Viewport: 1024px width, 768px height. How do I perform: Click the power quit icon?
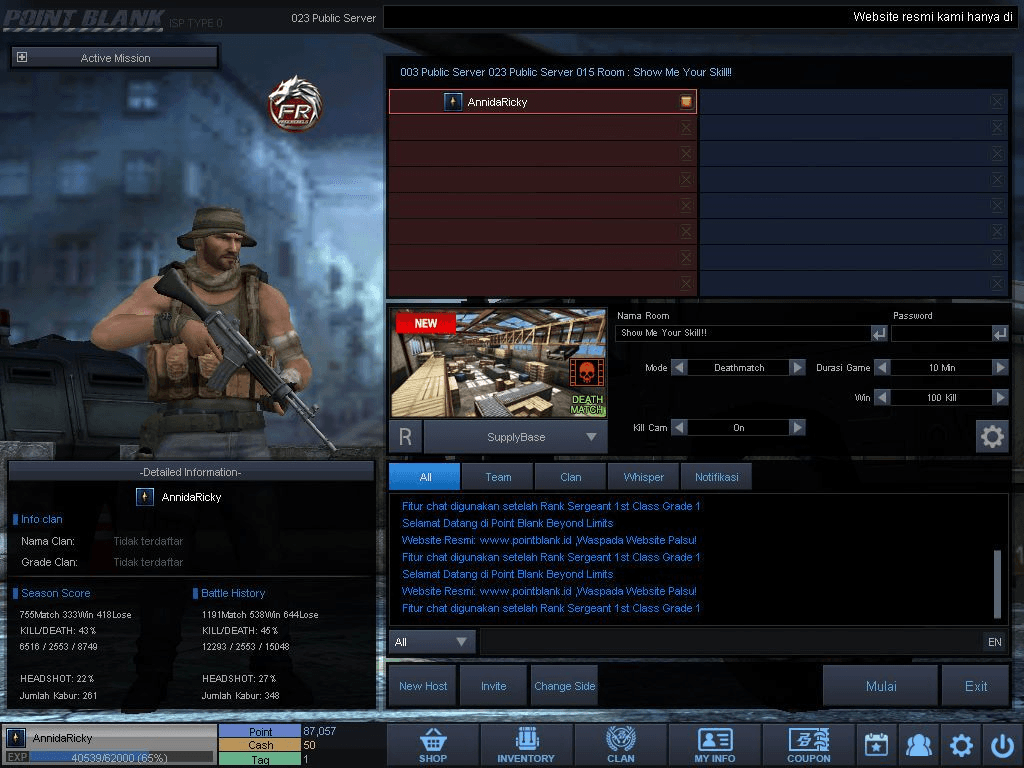(x=1002, y=744)
